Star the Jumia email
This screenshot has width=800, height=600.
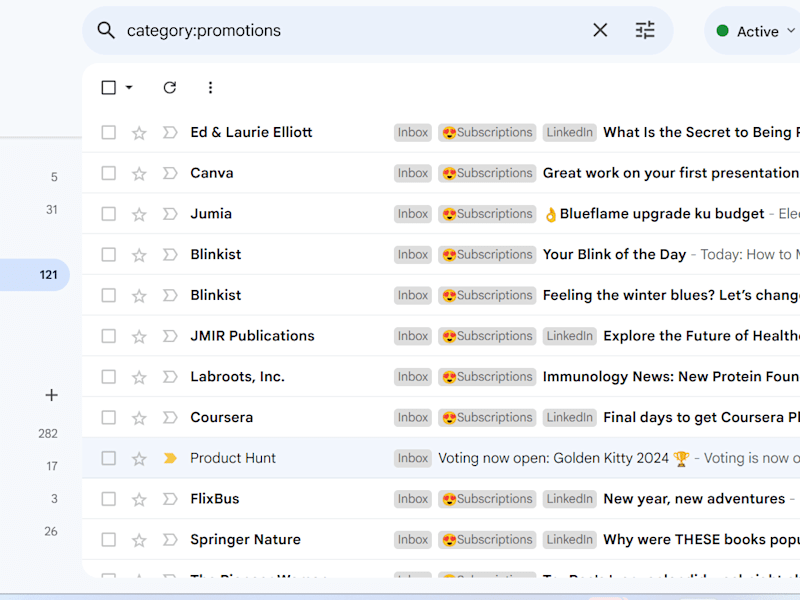pos(139,214)
